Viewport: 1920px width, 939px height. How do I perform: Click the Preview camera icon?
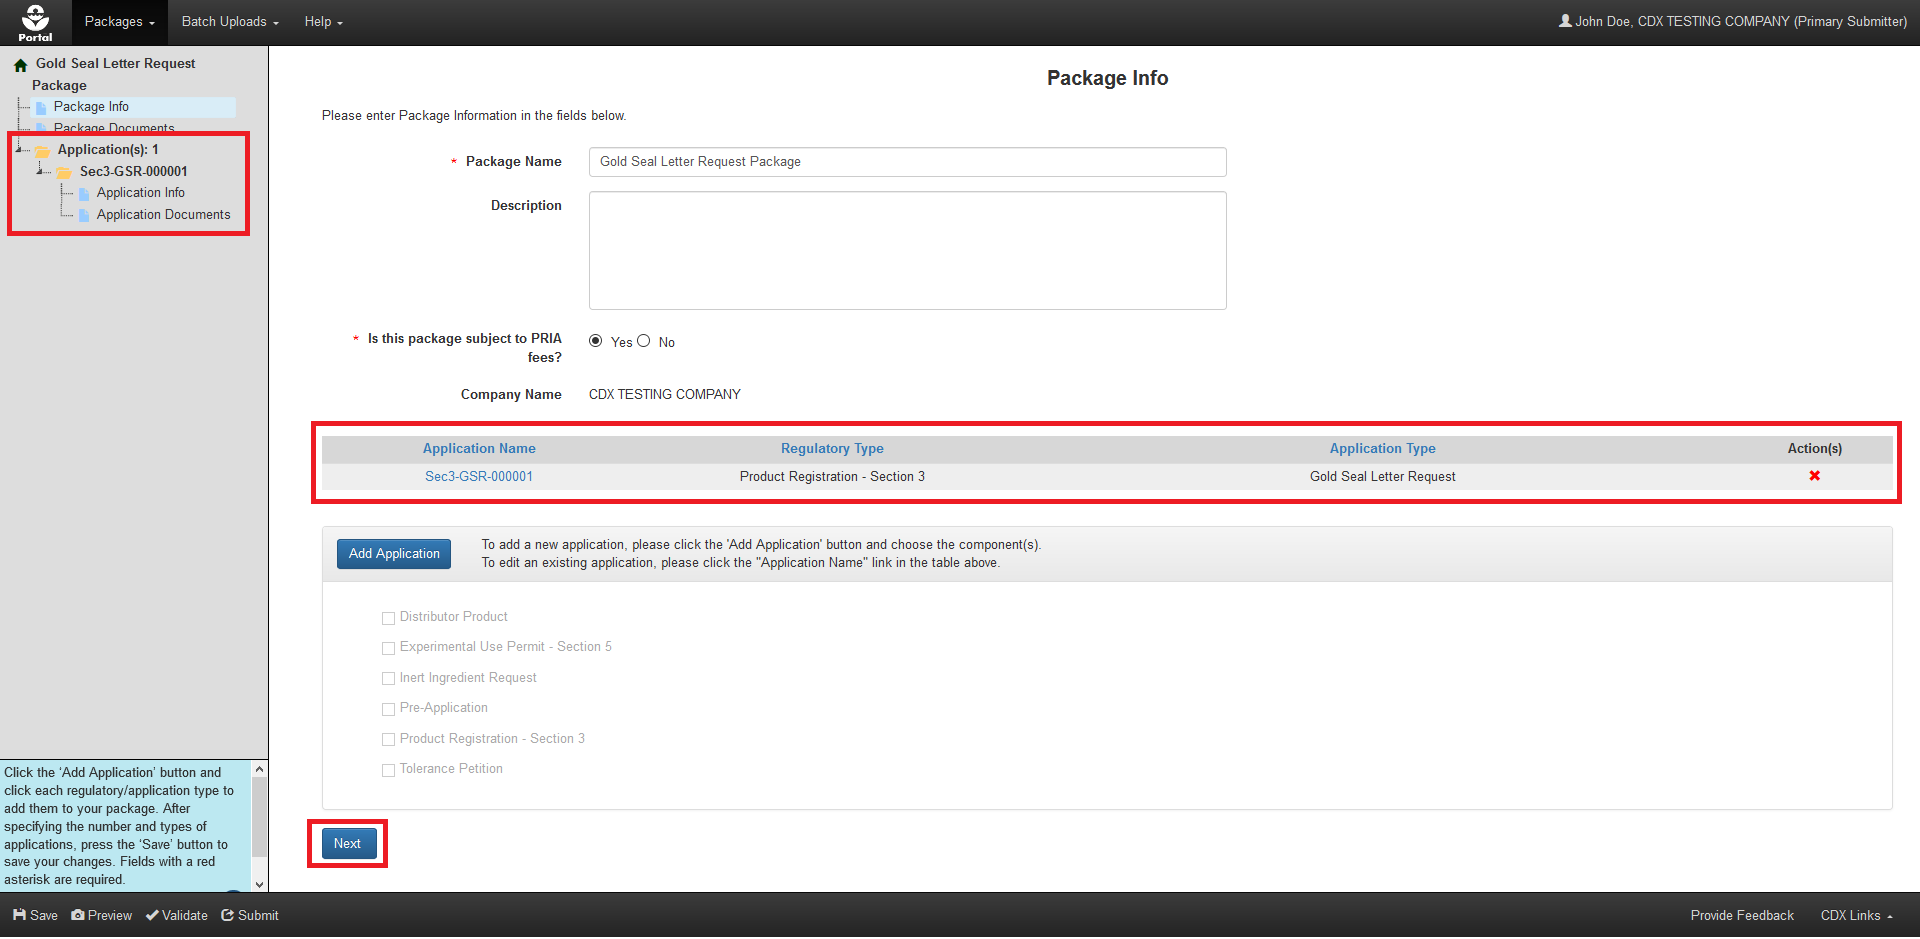78,915
